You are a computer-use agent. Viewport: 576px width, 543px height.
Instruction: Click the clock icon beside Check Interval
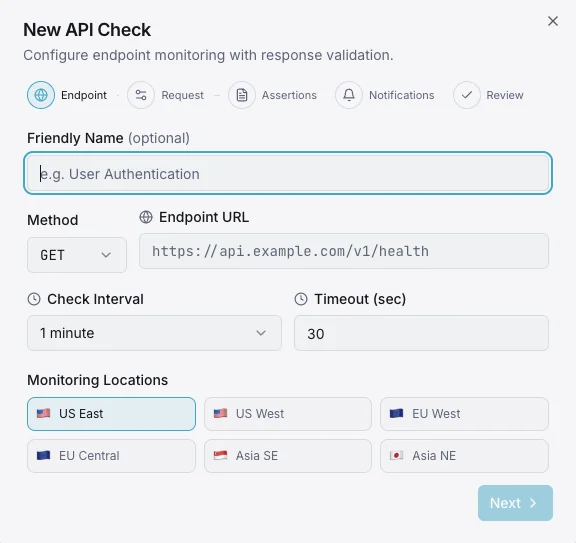[34, 299]
